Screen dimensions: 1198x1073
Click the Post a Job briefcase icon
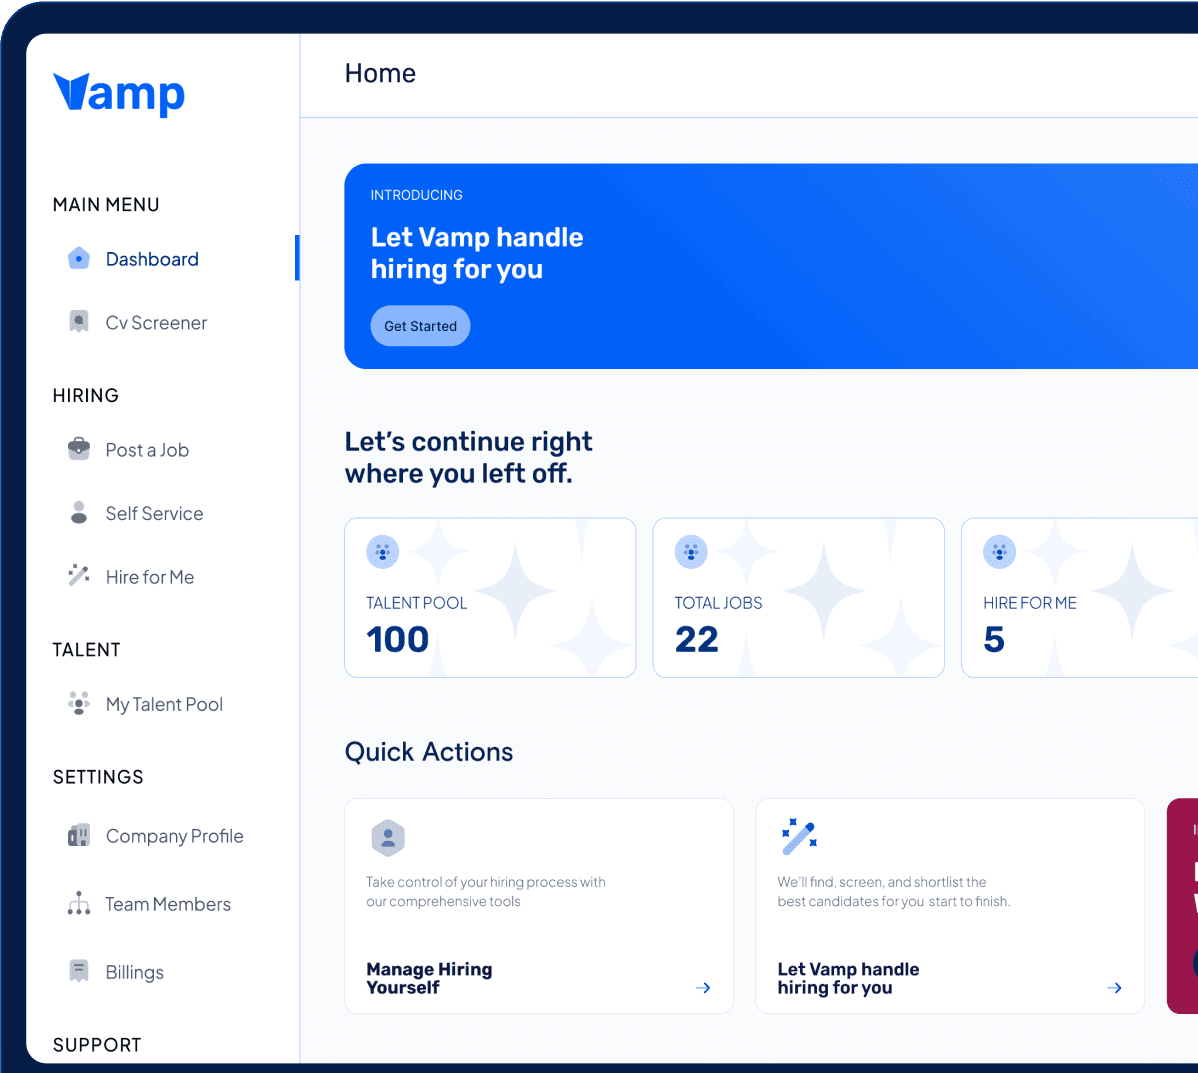[79, 449]
